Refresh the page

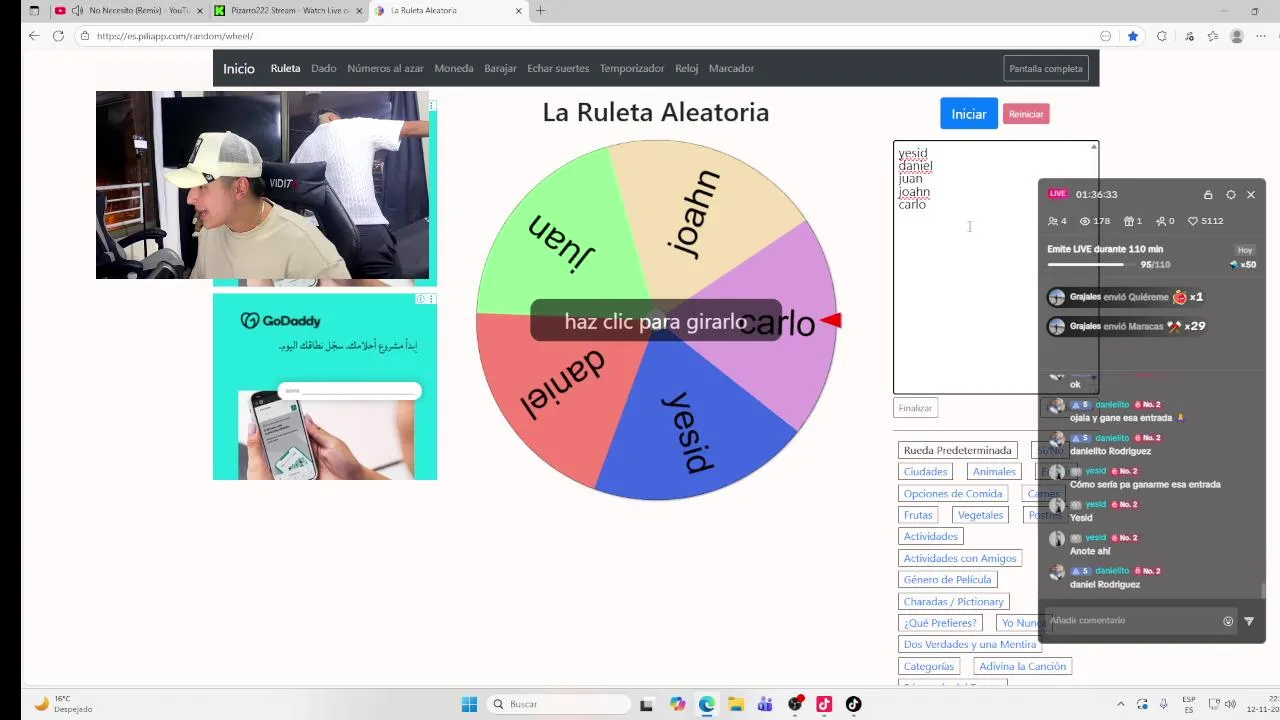pyautogui.click(x=58, y=36)
